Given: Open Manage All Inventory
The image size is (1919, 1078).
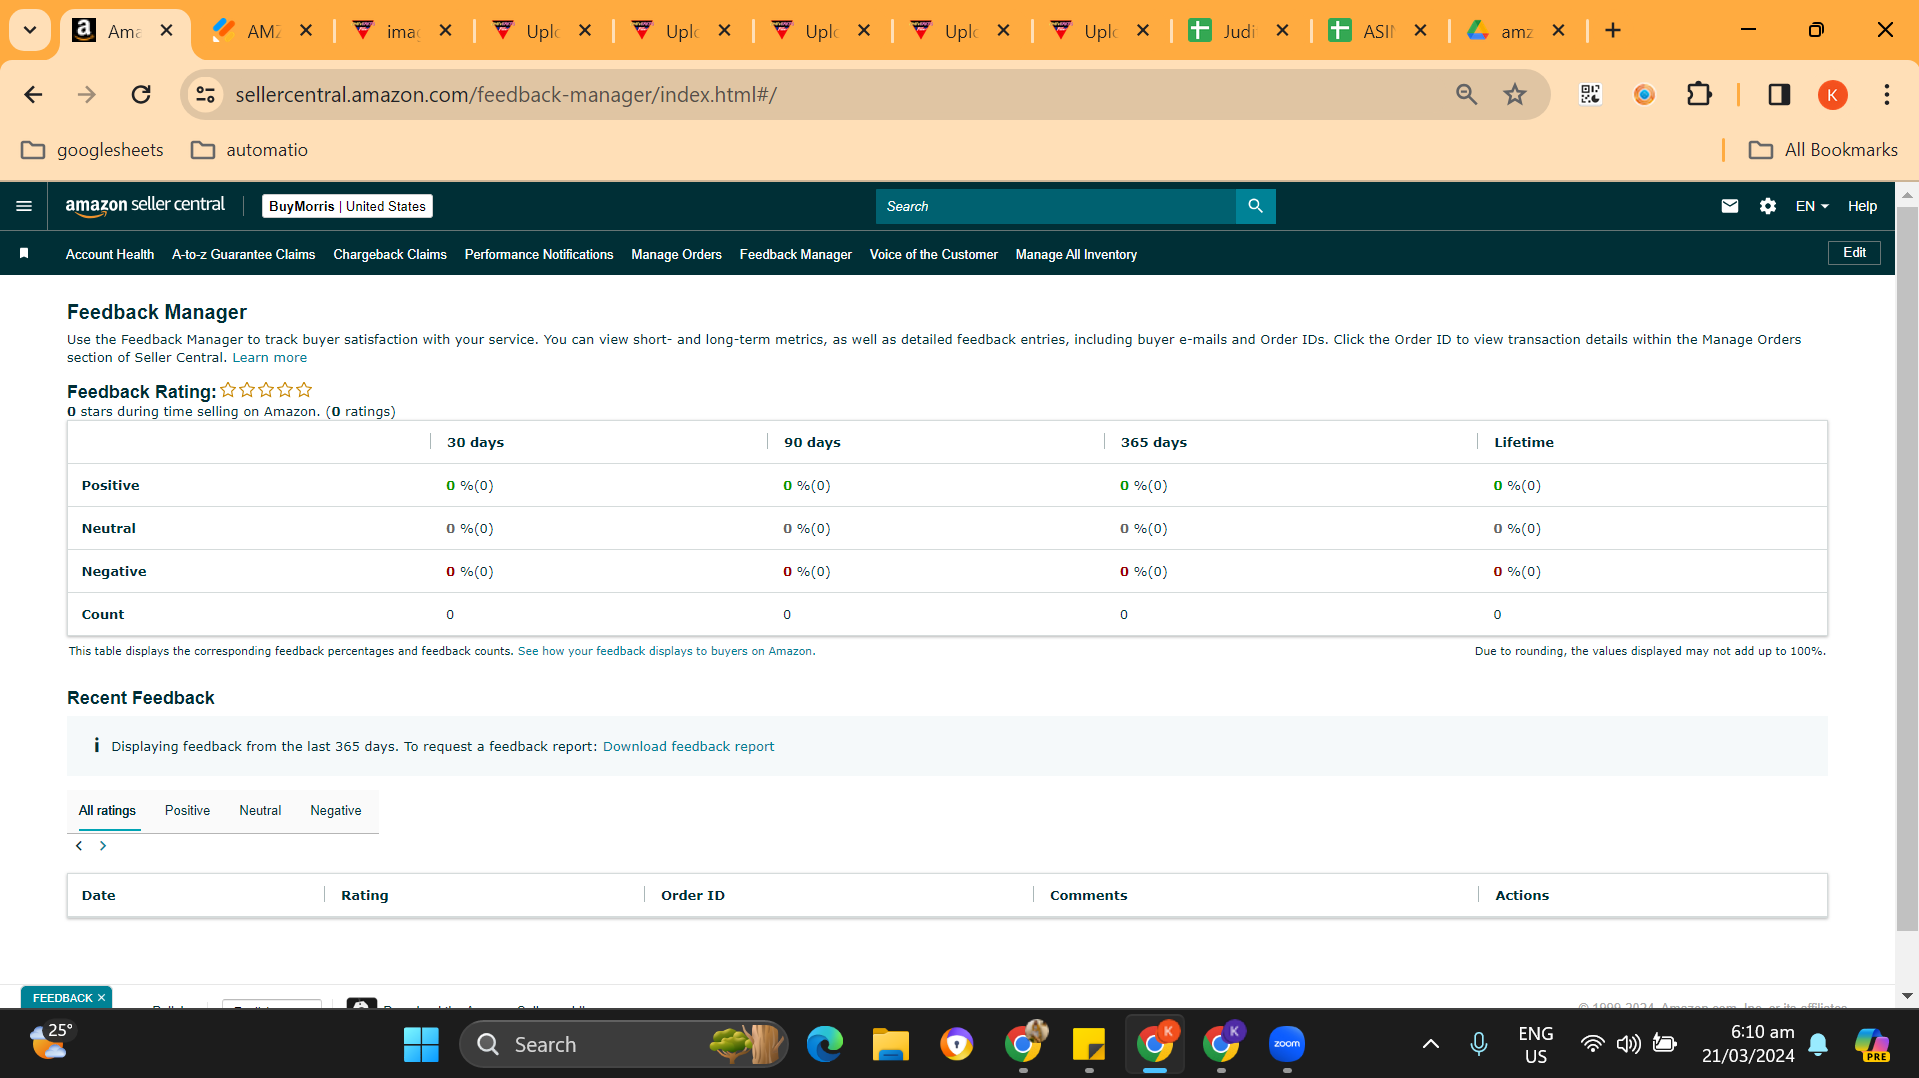Looking at the screenshot, I should click(x=1076, y=255).
